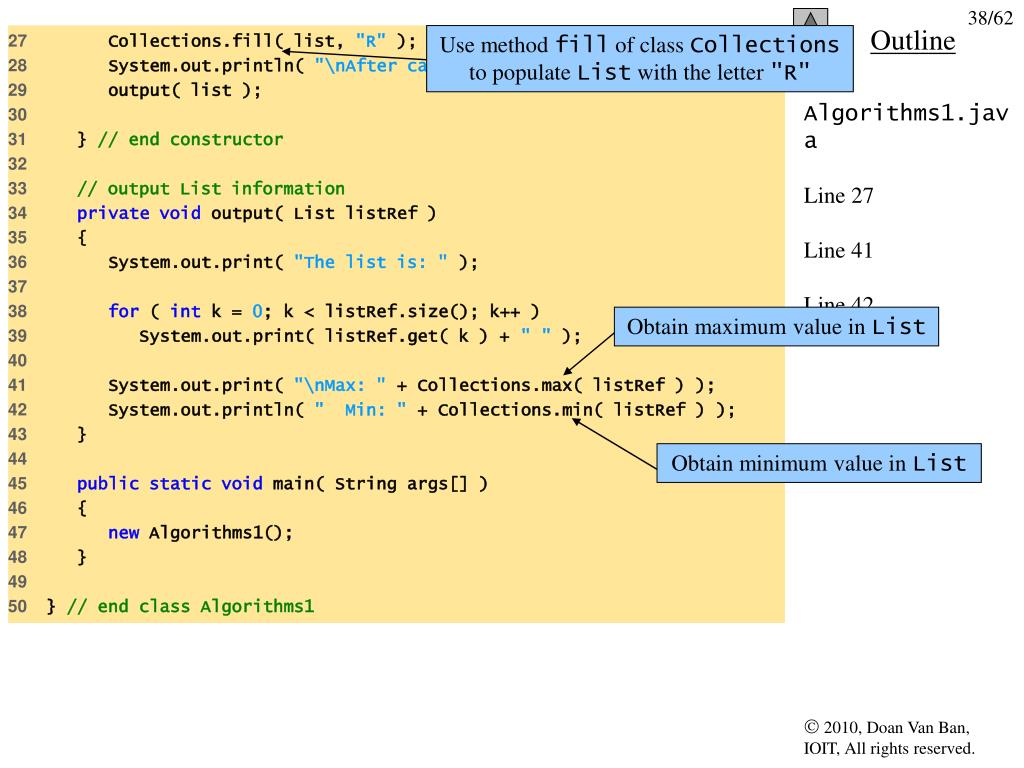Viewport: 1024px width, 768px height.
Task: Click the copyright notice '2010, Doan Van Ban'
Action: 887,727
